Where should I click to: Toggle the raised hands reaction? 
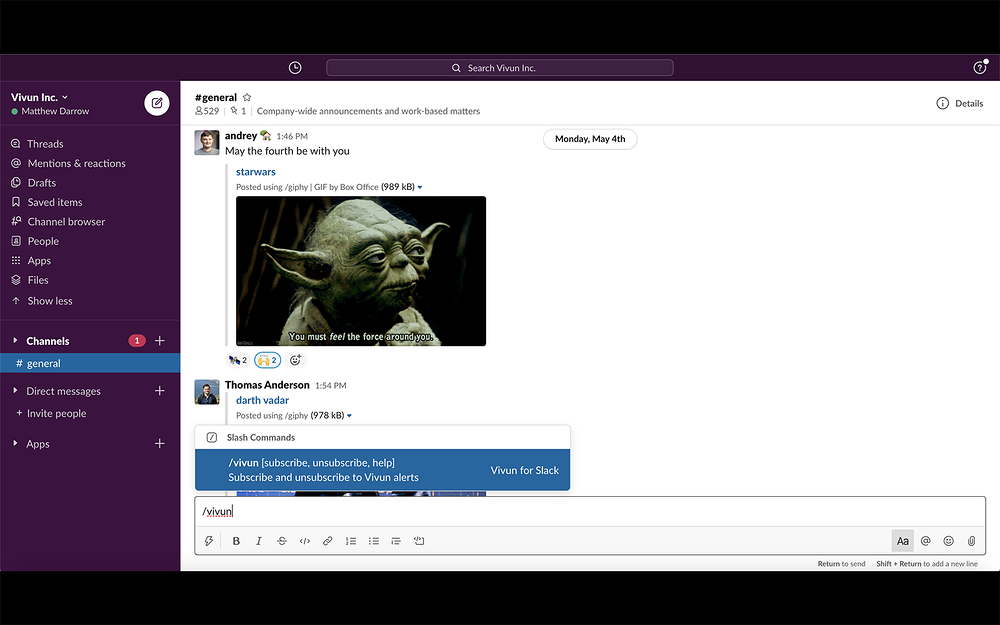tap(267, 360)
